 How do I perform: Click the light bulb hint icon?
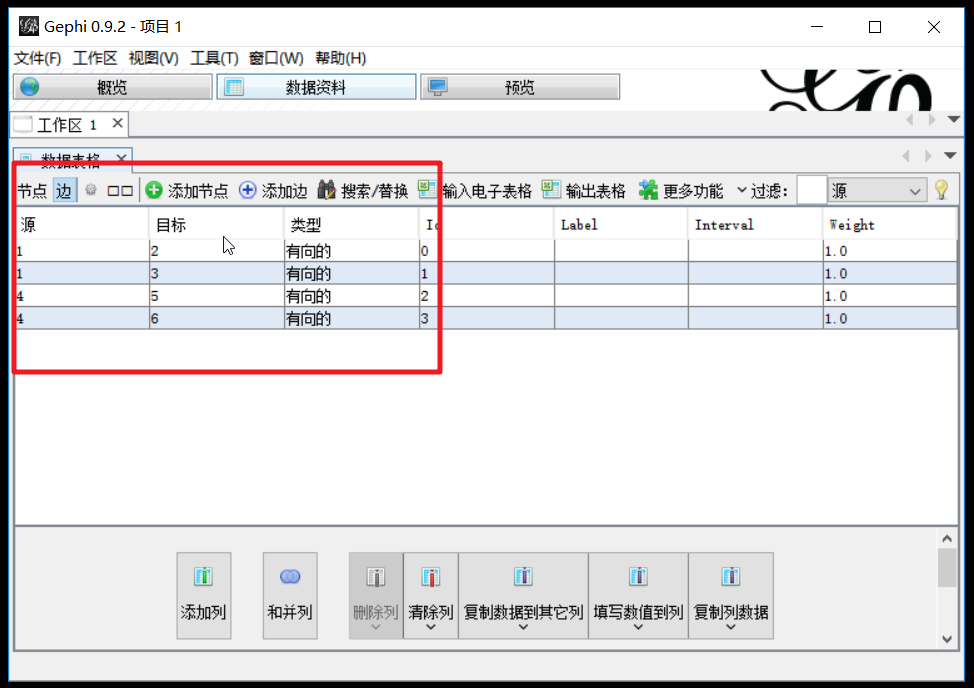coord(942,190)
